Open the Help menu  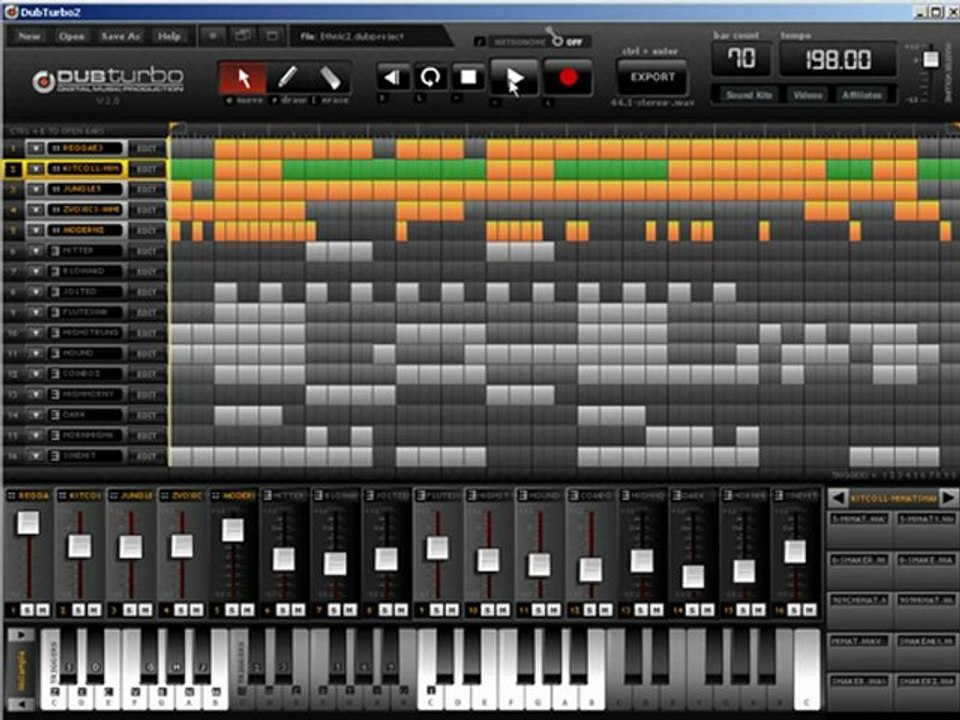pos(169,36)
